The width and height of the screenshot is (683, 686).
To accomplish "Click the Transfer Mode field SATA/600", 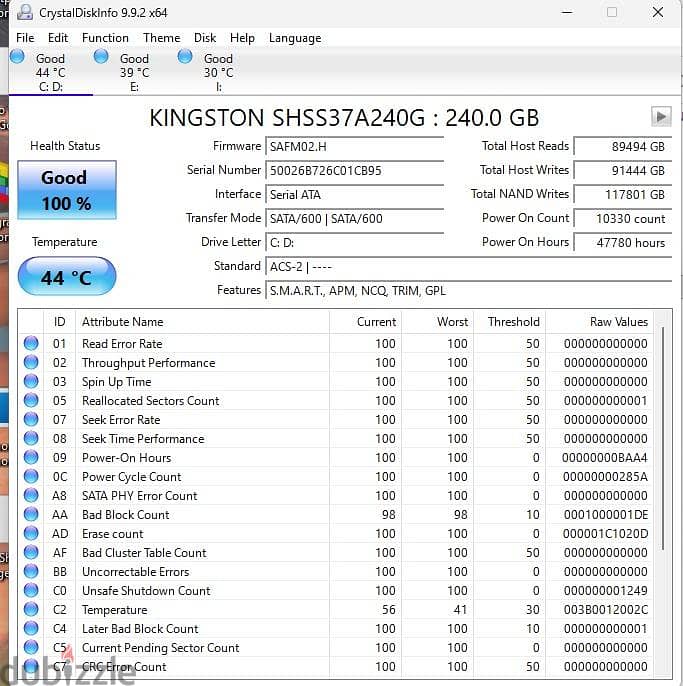I will point(354,218).
